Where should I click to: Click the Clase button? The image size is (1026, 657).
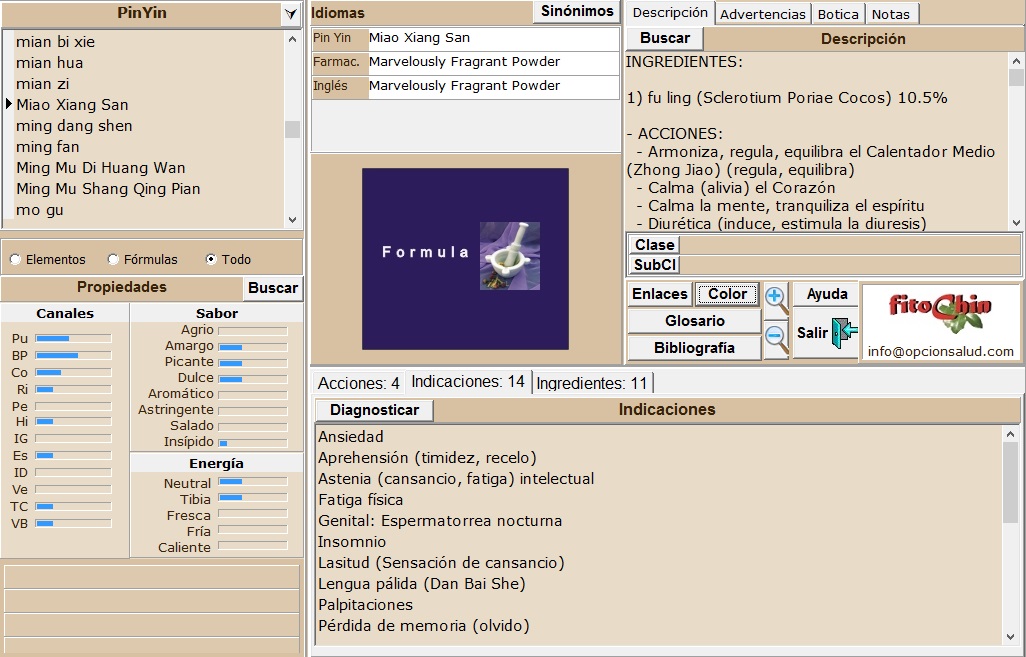click(654, 245)
